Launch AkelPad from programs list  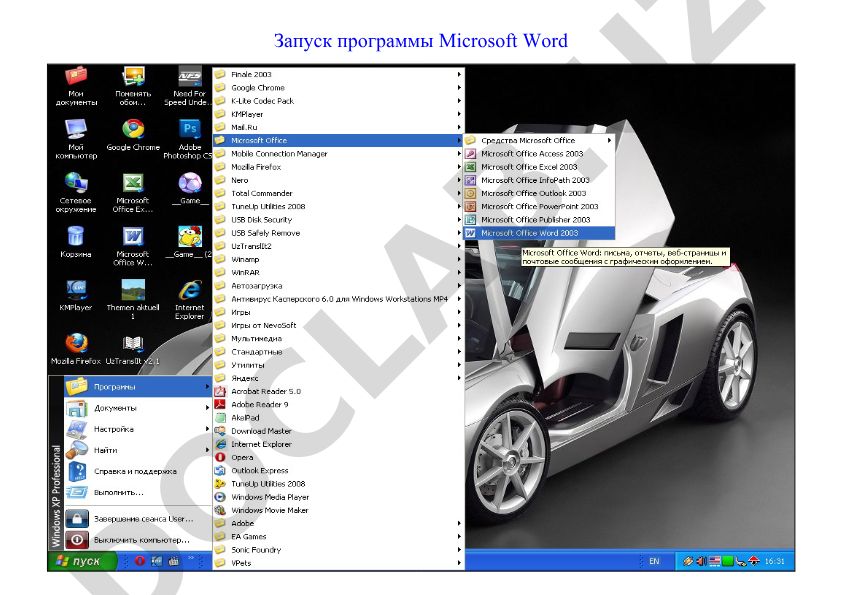338,418
